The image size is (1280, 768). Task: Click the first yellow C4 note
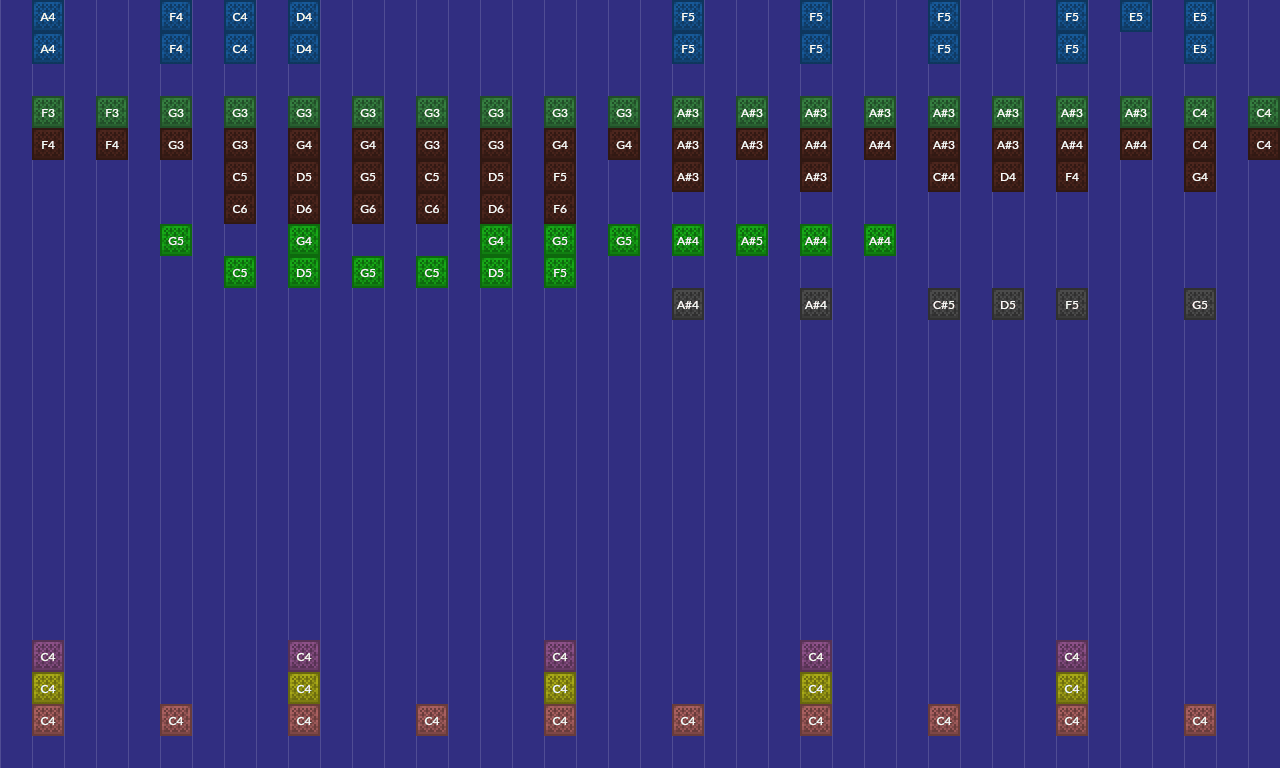48,688
